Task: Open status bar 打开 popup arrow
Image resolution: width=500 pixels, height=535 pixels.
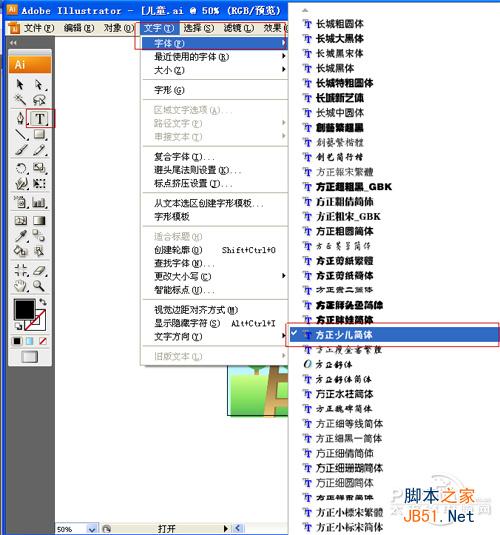Action: (x=225, y=529)
